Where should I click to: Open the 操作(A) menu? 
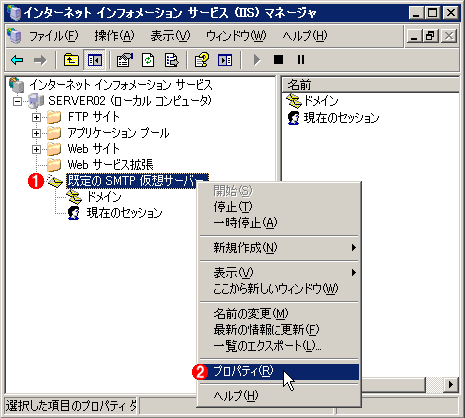[114, 36]
